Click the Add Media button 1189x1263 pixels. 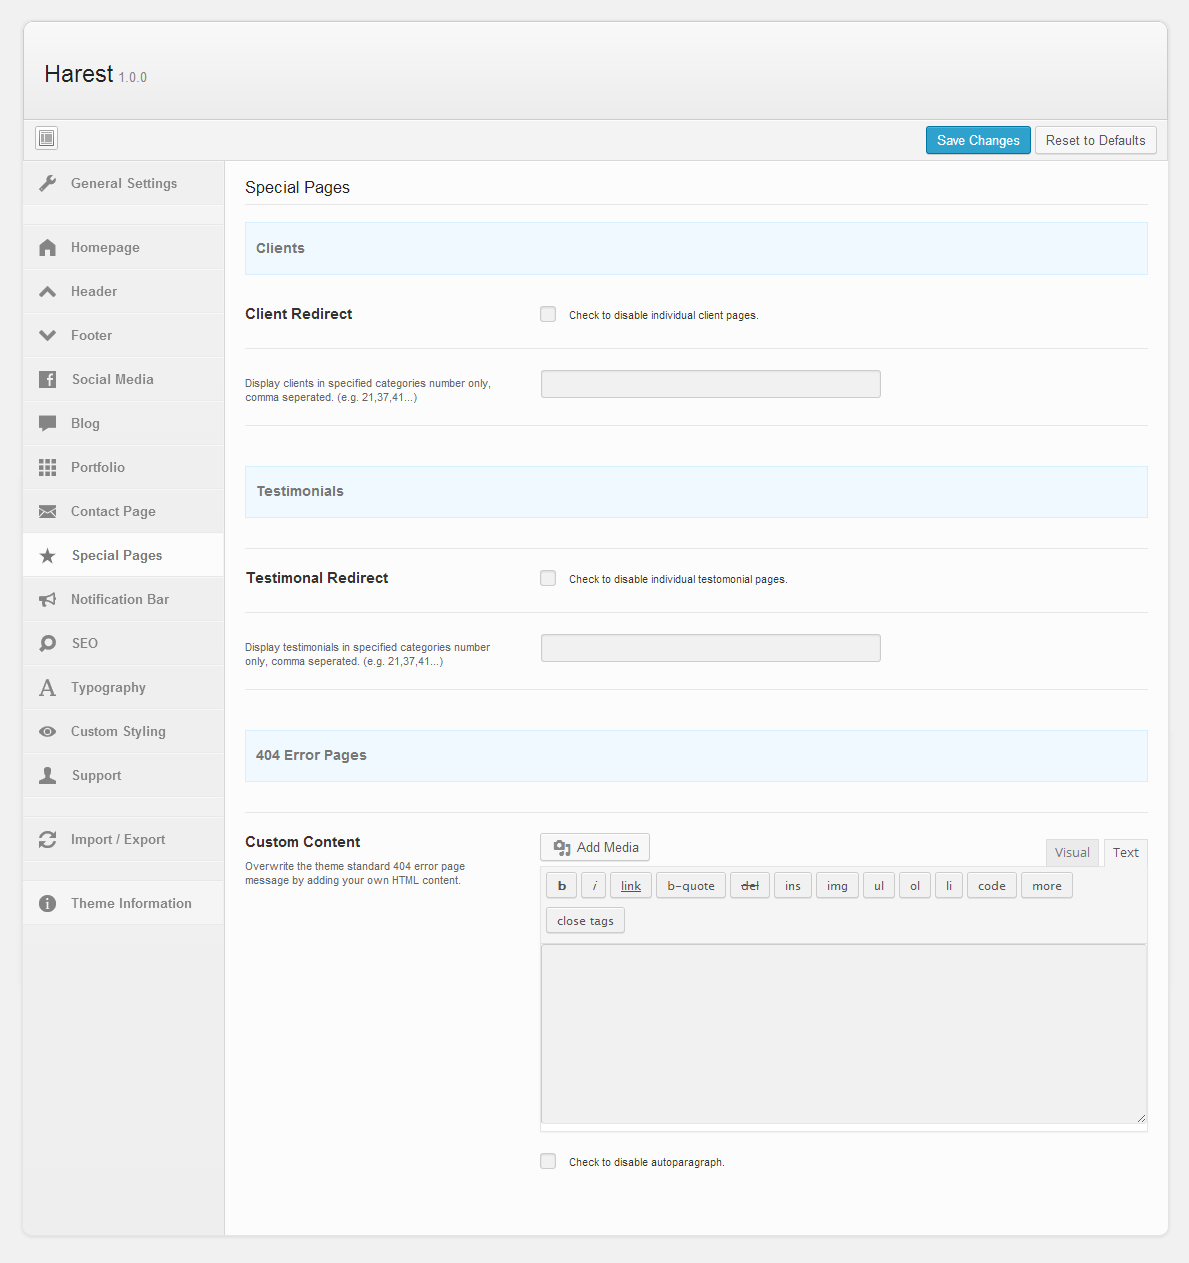click(x=595, y=847)
